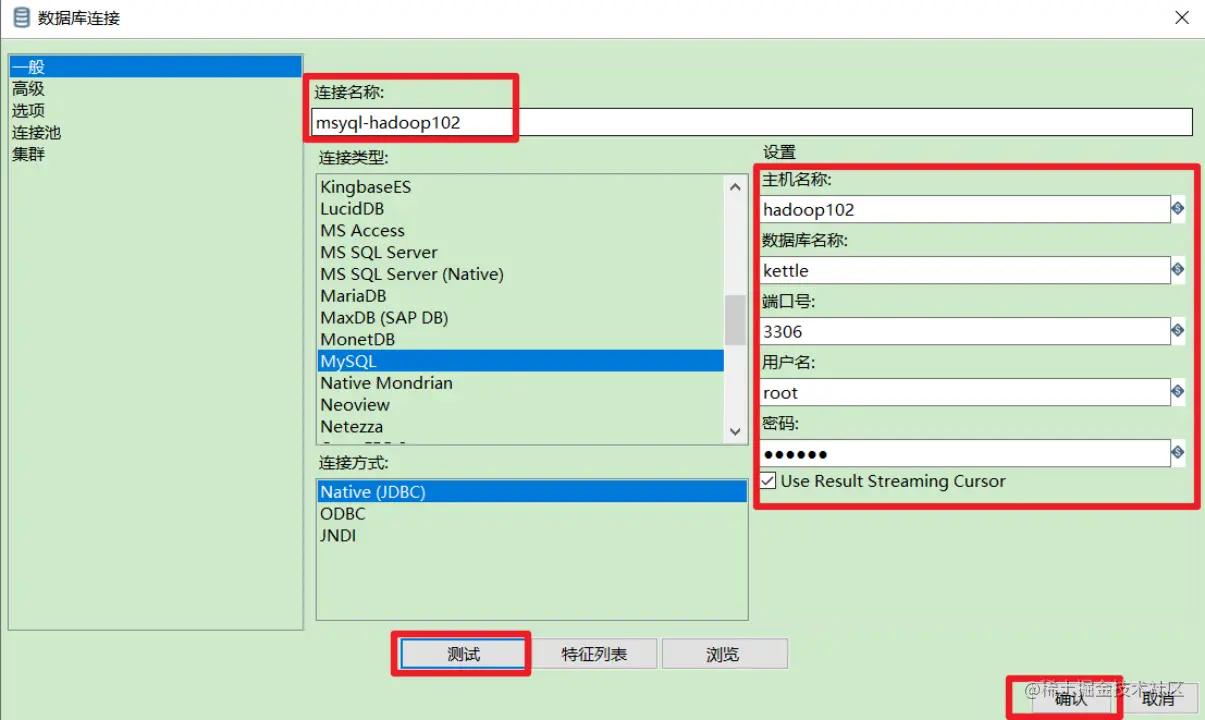Click scroll up arrow in connection type list
This screenshot has height=720, width=1205.
tap(736, 187)
